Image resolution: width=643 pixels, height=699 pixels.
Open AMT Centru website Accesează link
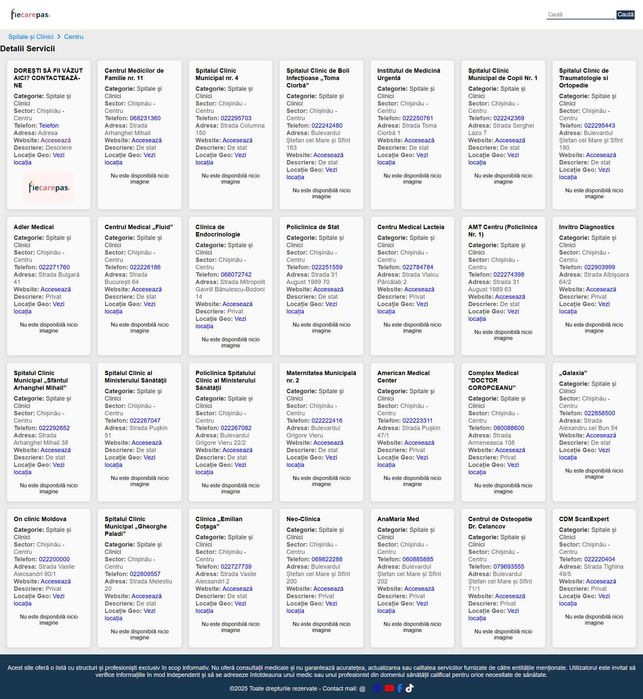coord(510,297)
